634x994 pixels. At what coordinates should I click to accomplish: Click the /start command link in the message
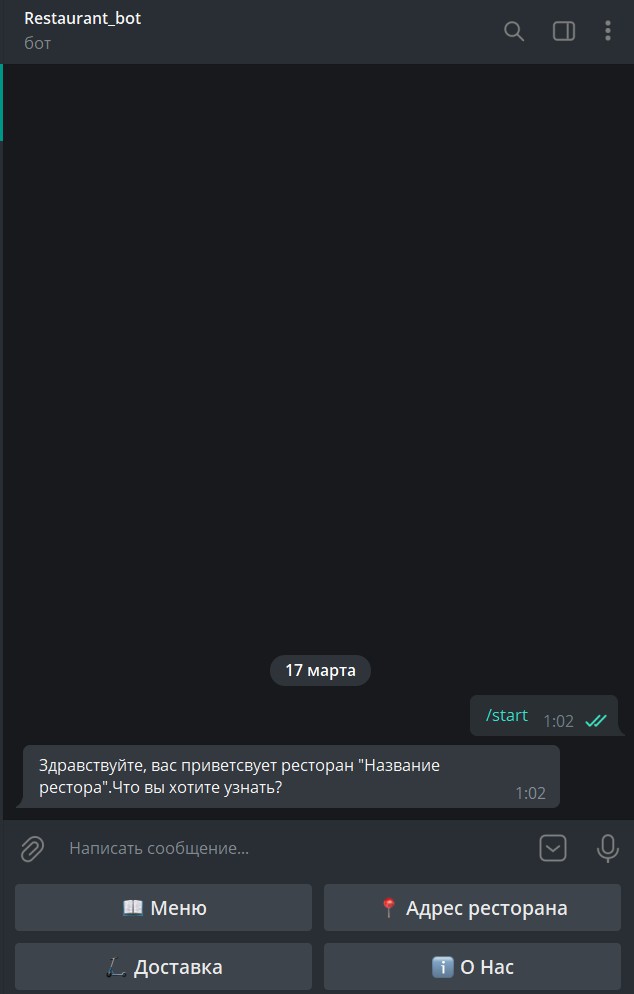click(x=507, y=715)
